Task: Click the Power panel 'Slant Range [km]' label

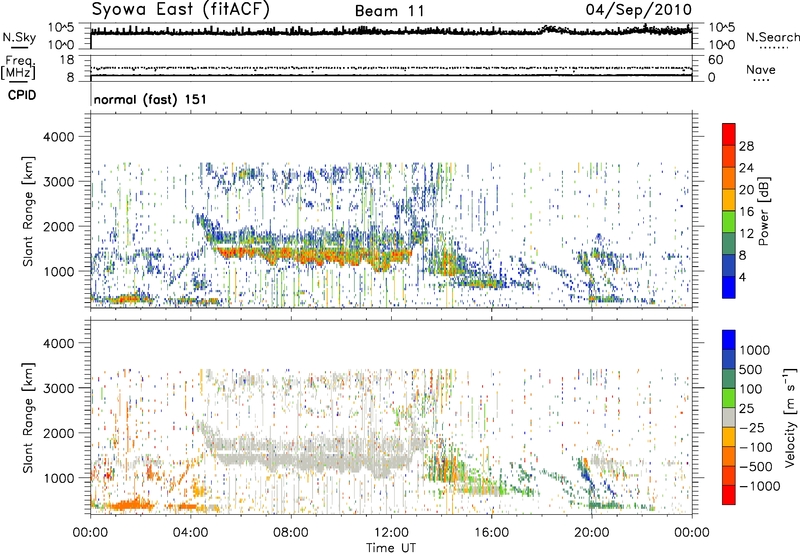Action: (28, 211)
